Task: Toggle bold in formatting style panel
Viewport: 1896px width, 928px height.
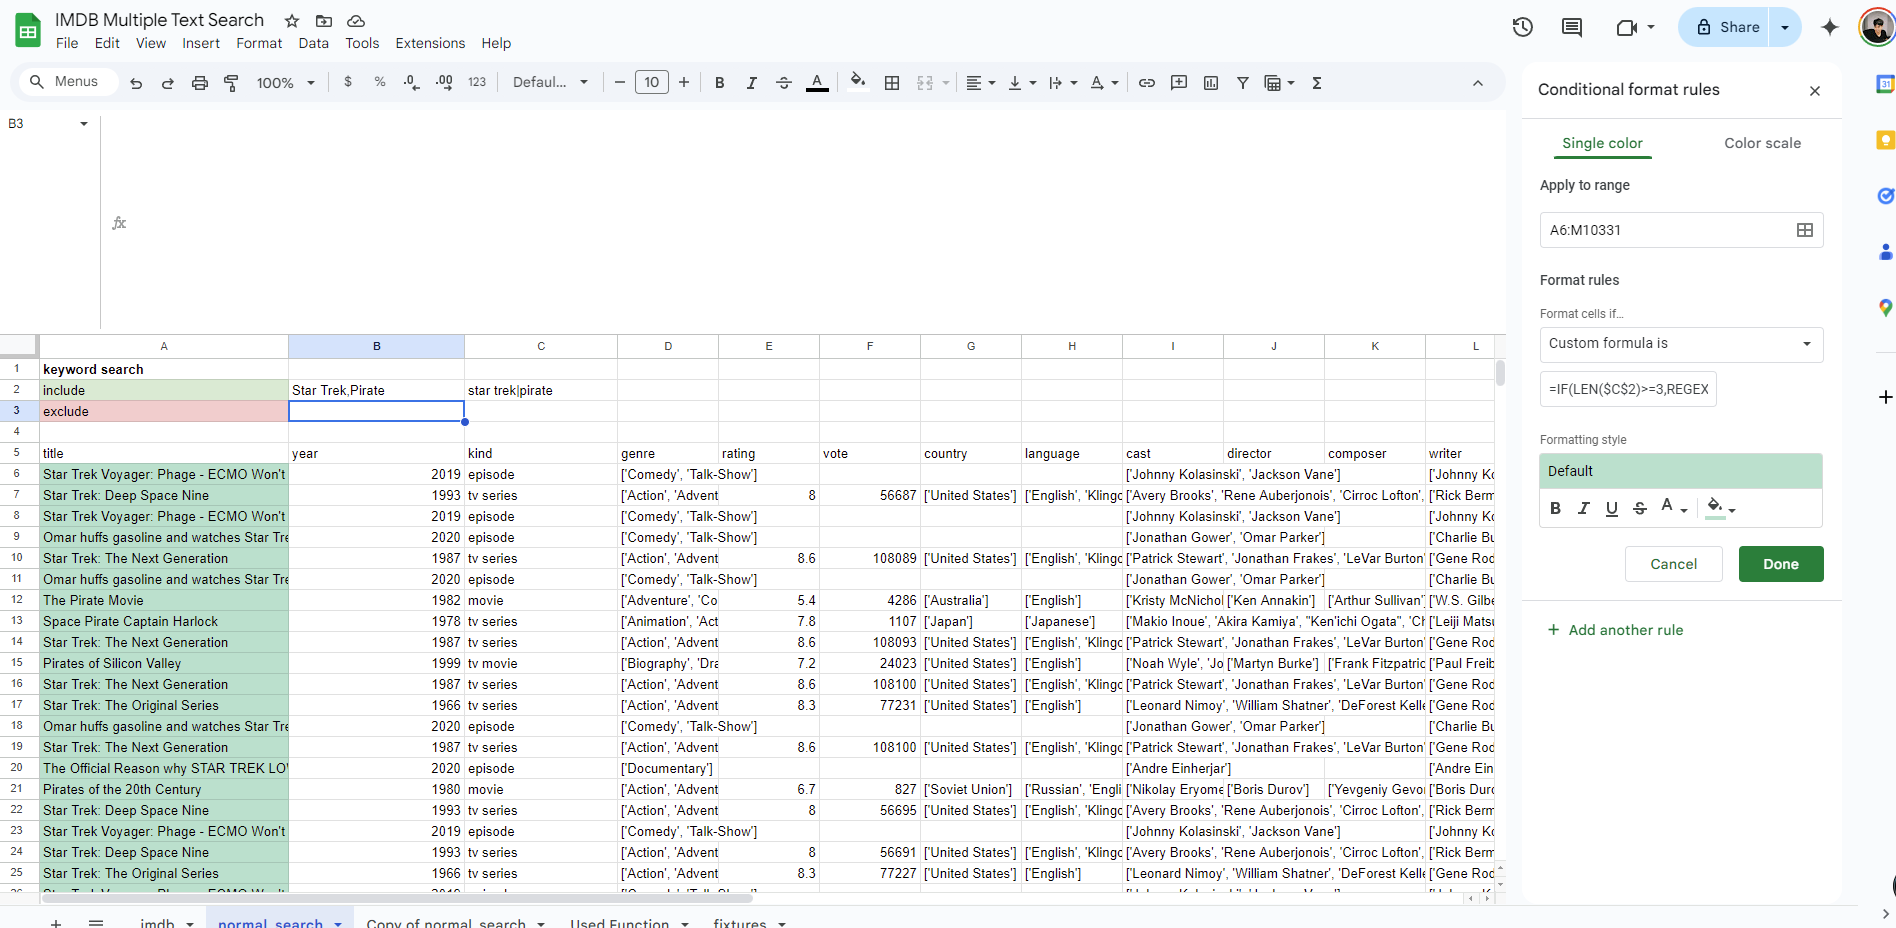Action: (x=1555, y=508)
